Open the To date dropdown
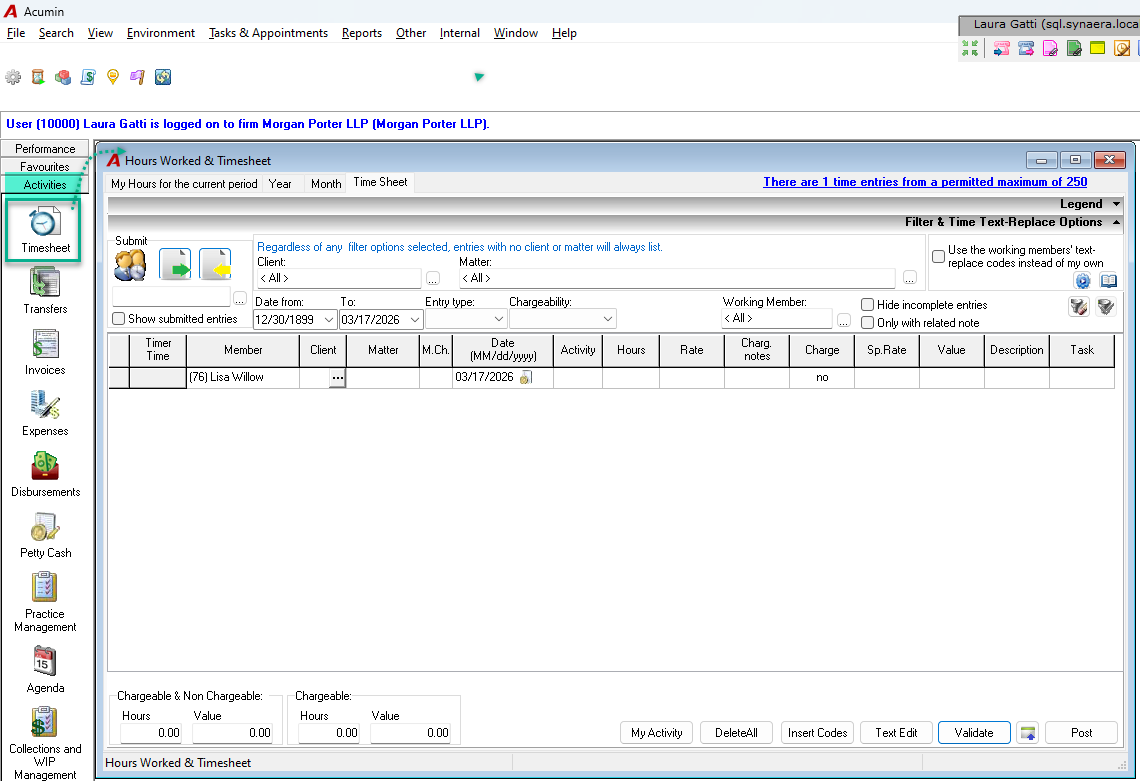Viewport: 1140px width, 781px height. 414,319
